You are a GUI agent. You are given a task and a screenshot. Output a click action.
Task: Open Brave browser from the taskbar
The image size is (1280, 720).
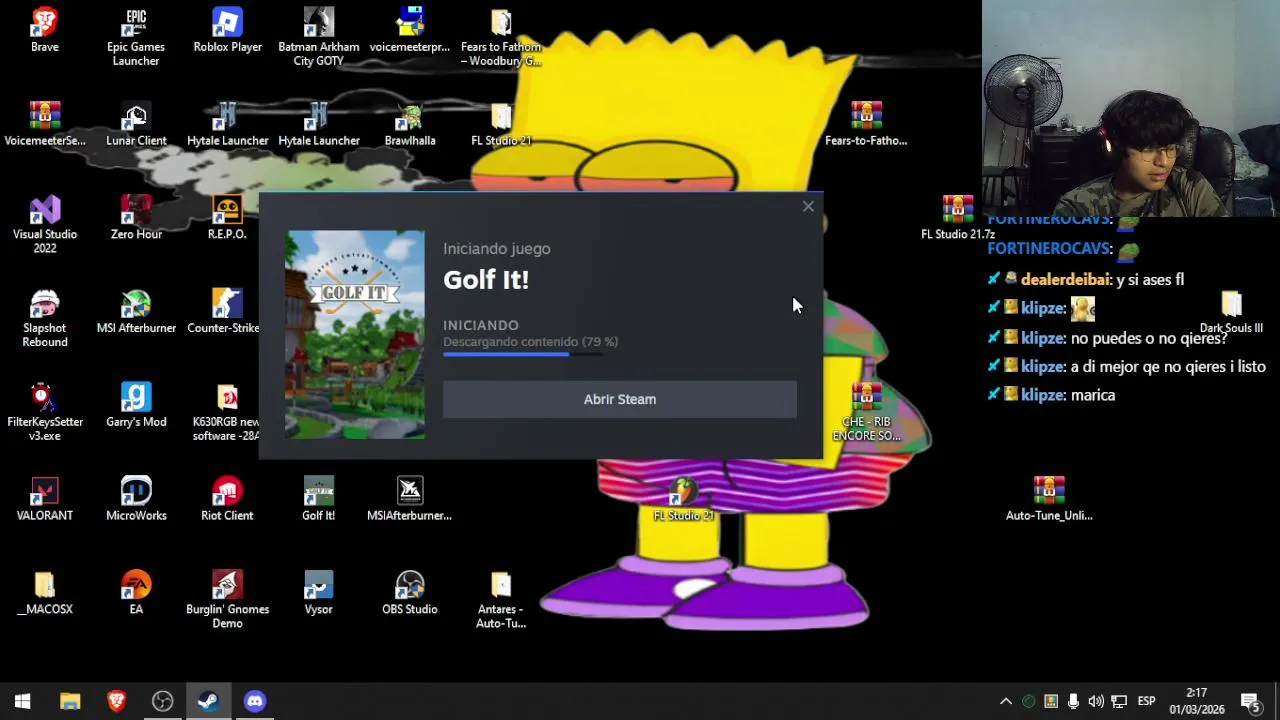[x=116, y=701]
